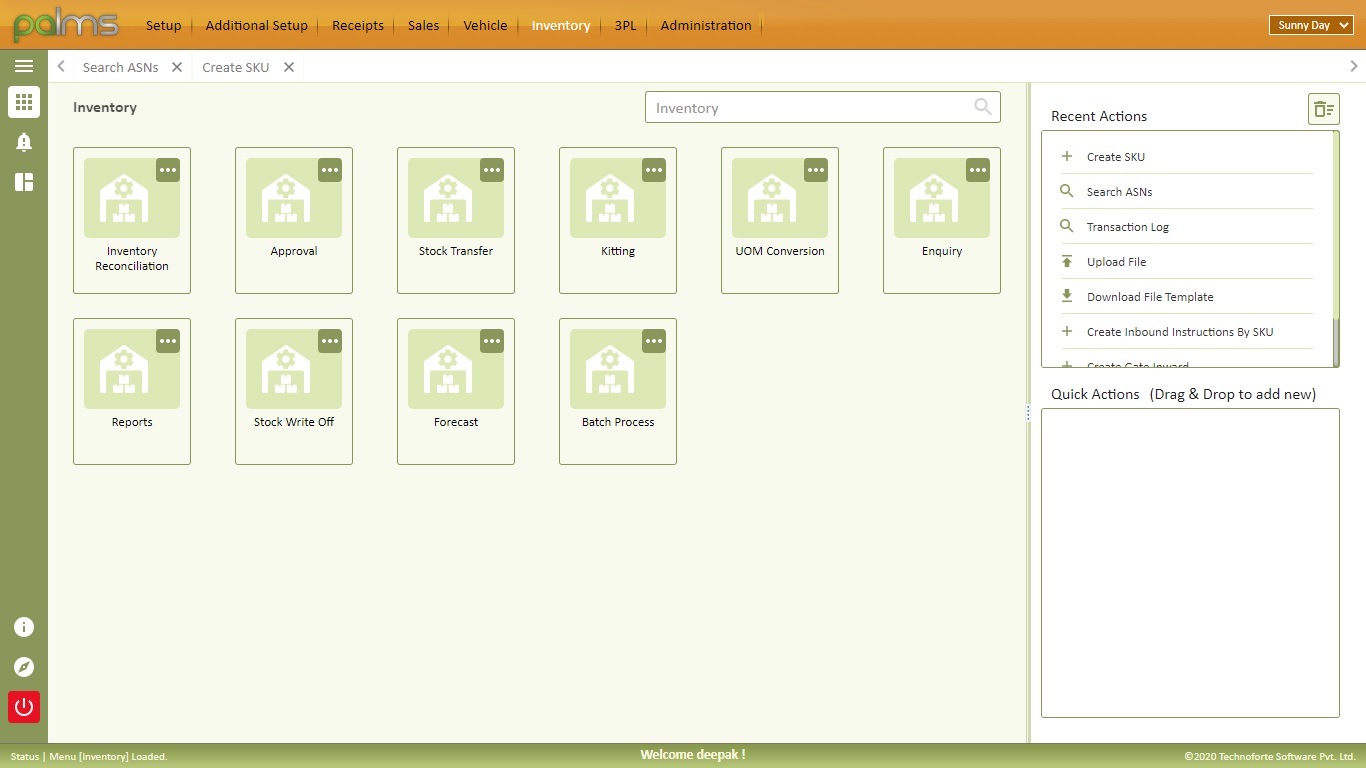This screenshot has height=768, width=1366.
Task: Switch to the Inventory menu
Action: pos(560,25)
